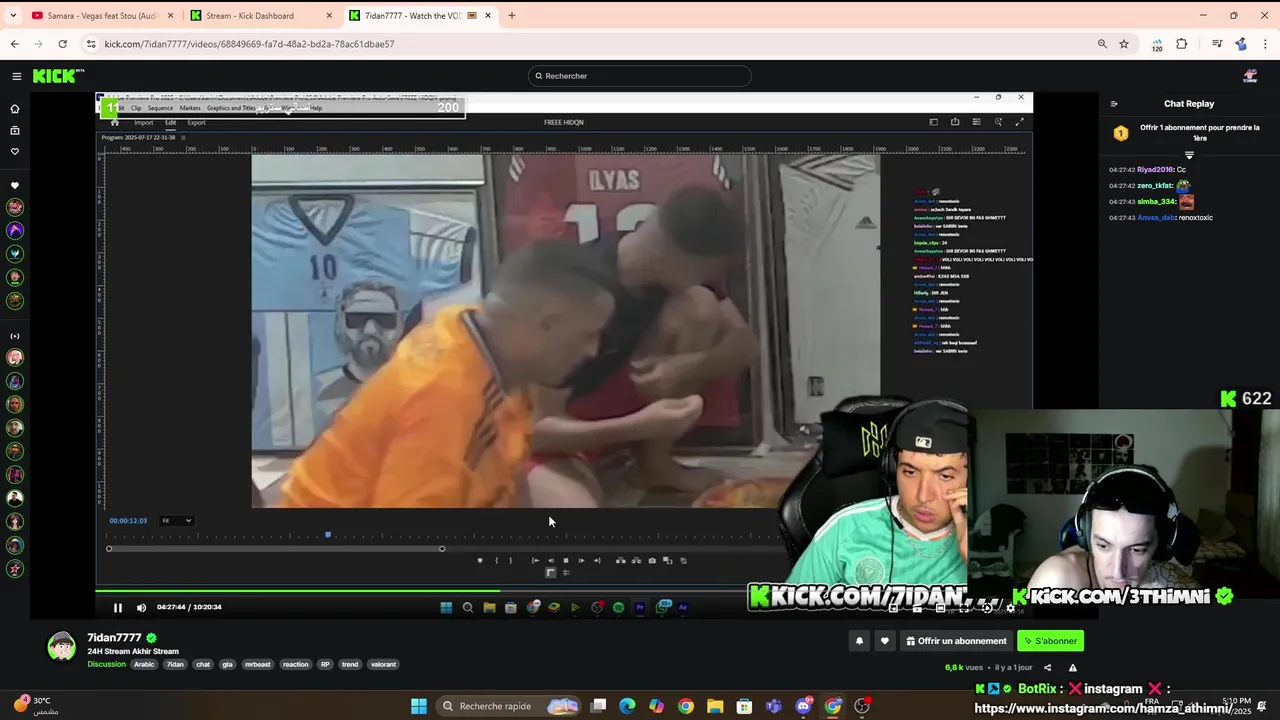Switch to Stream - Kick Dashboard tab
Viewport: 1280px width, 720px height.
tap(260, 16)
